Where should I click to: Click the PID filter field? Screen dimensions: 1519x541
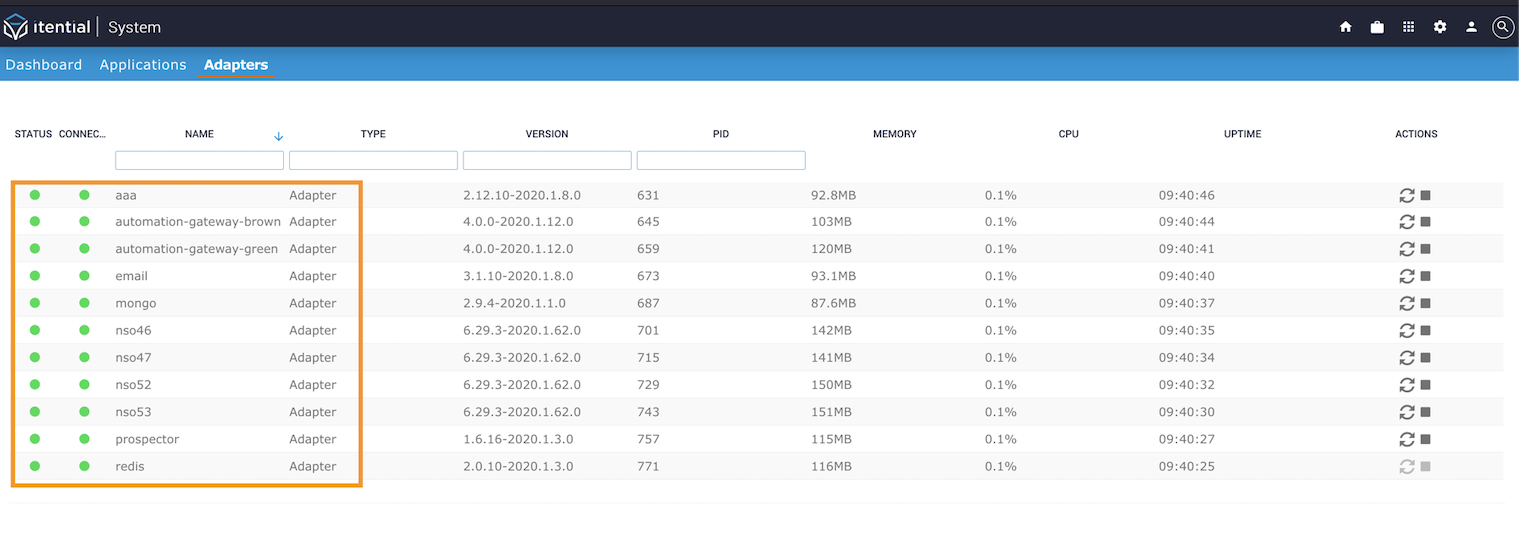(x=721, y=160)
